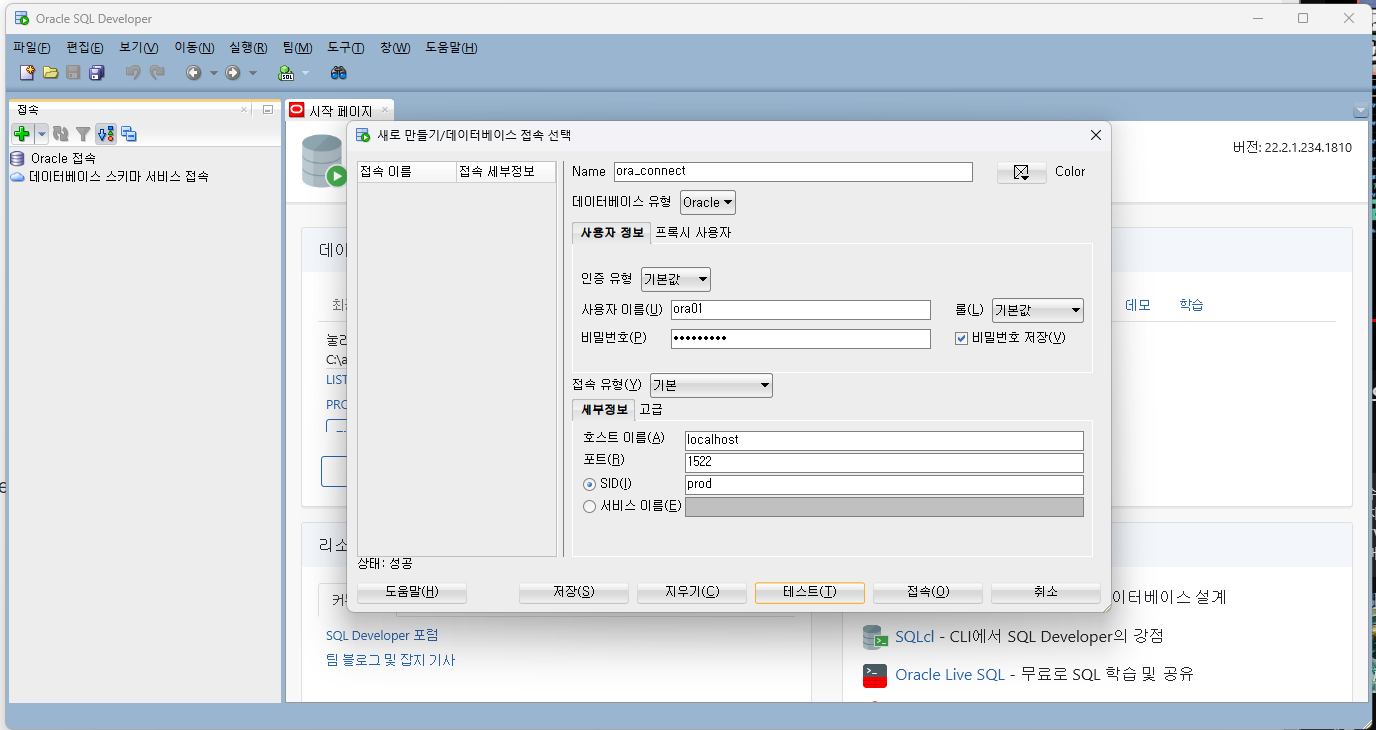This screenshot has width=1376, height=730.
Task: Refresh connections icon in 접속 panel
Action: 61,133
